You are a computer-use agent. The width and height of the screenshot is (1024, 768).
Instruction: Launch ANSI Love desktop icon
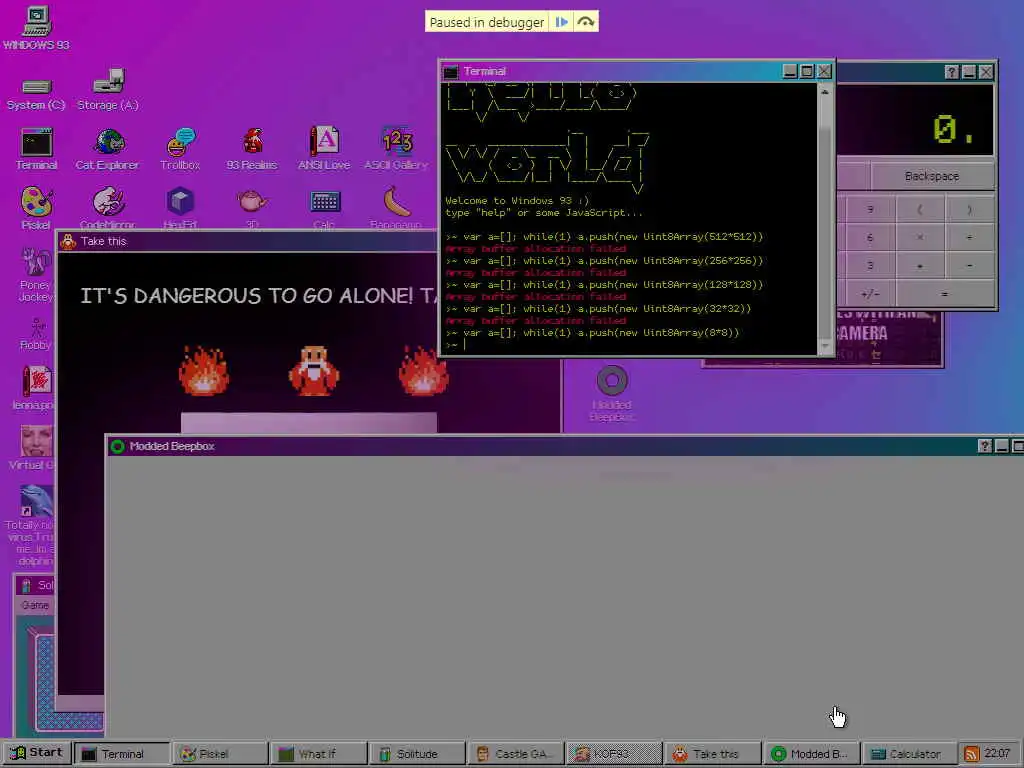324,149
